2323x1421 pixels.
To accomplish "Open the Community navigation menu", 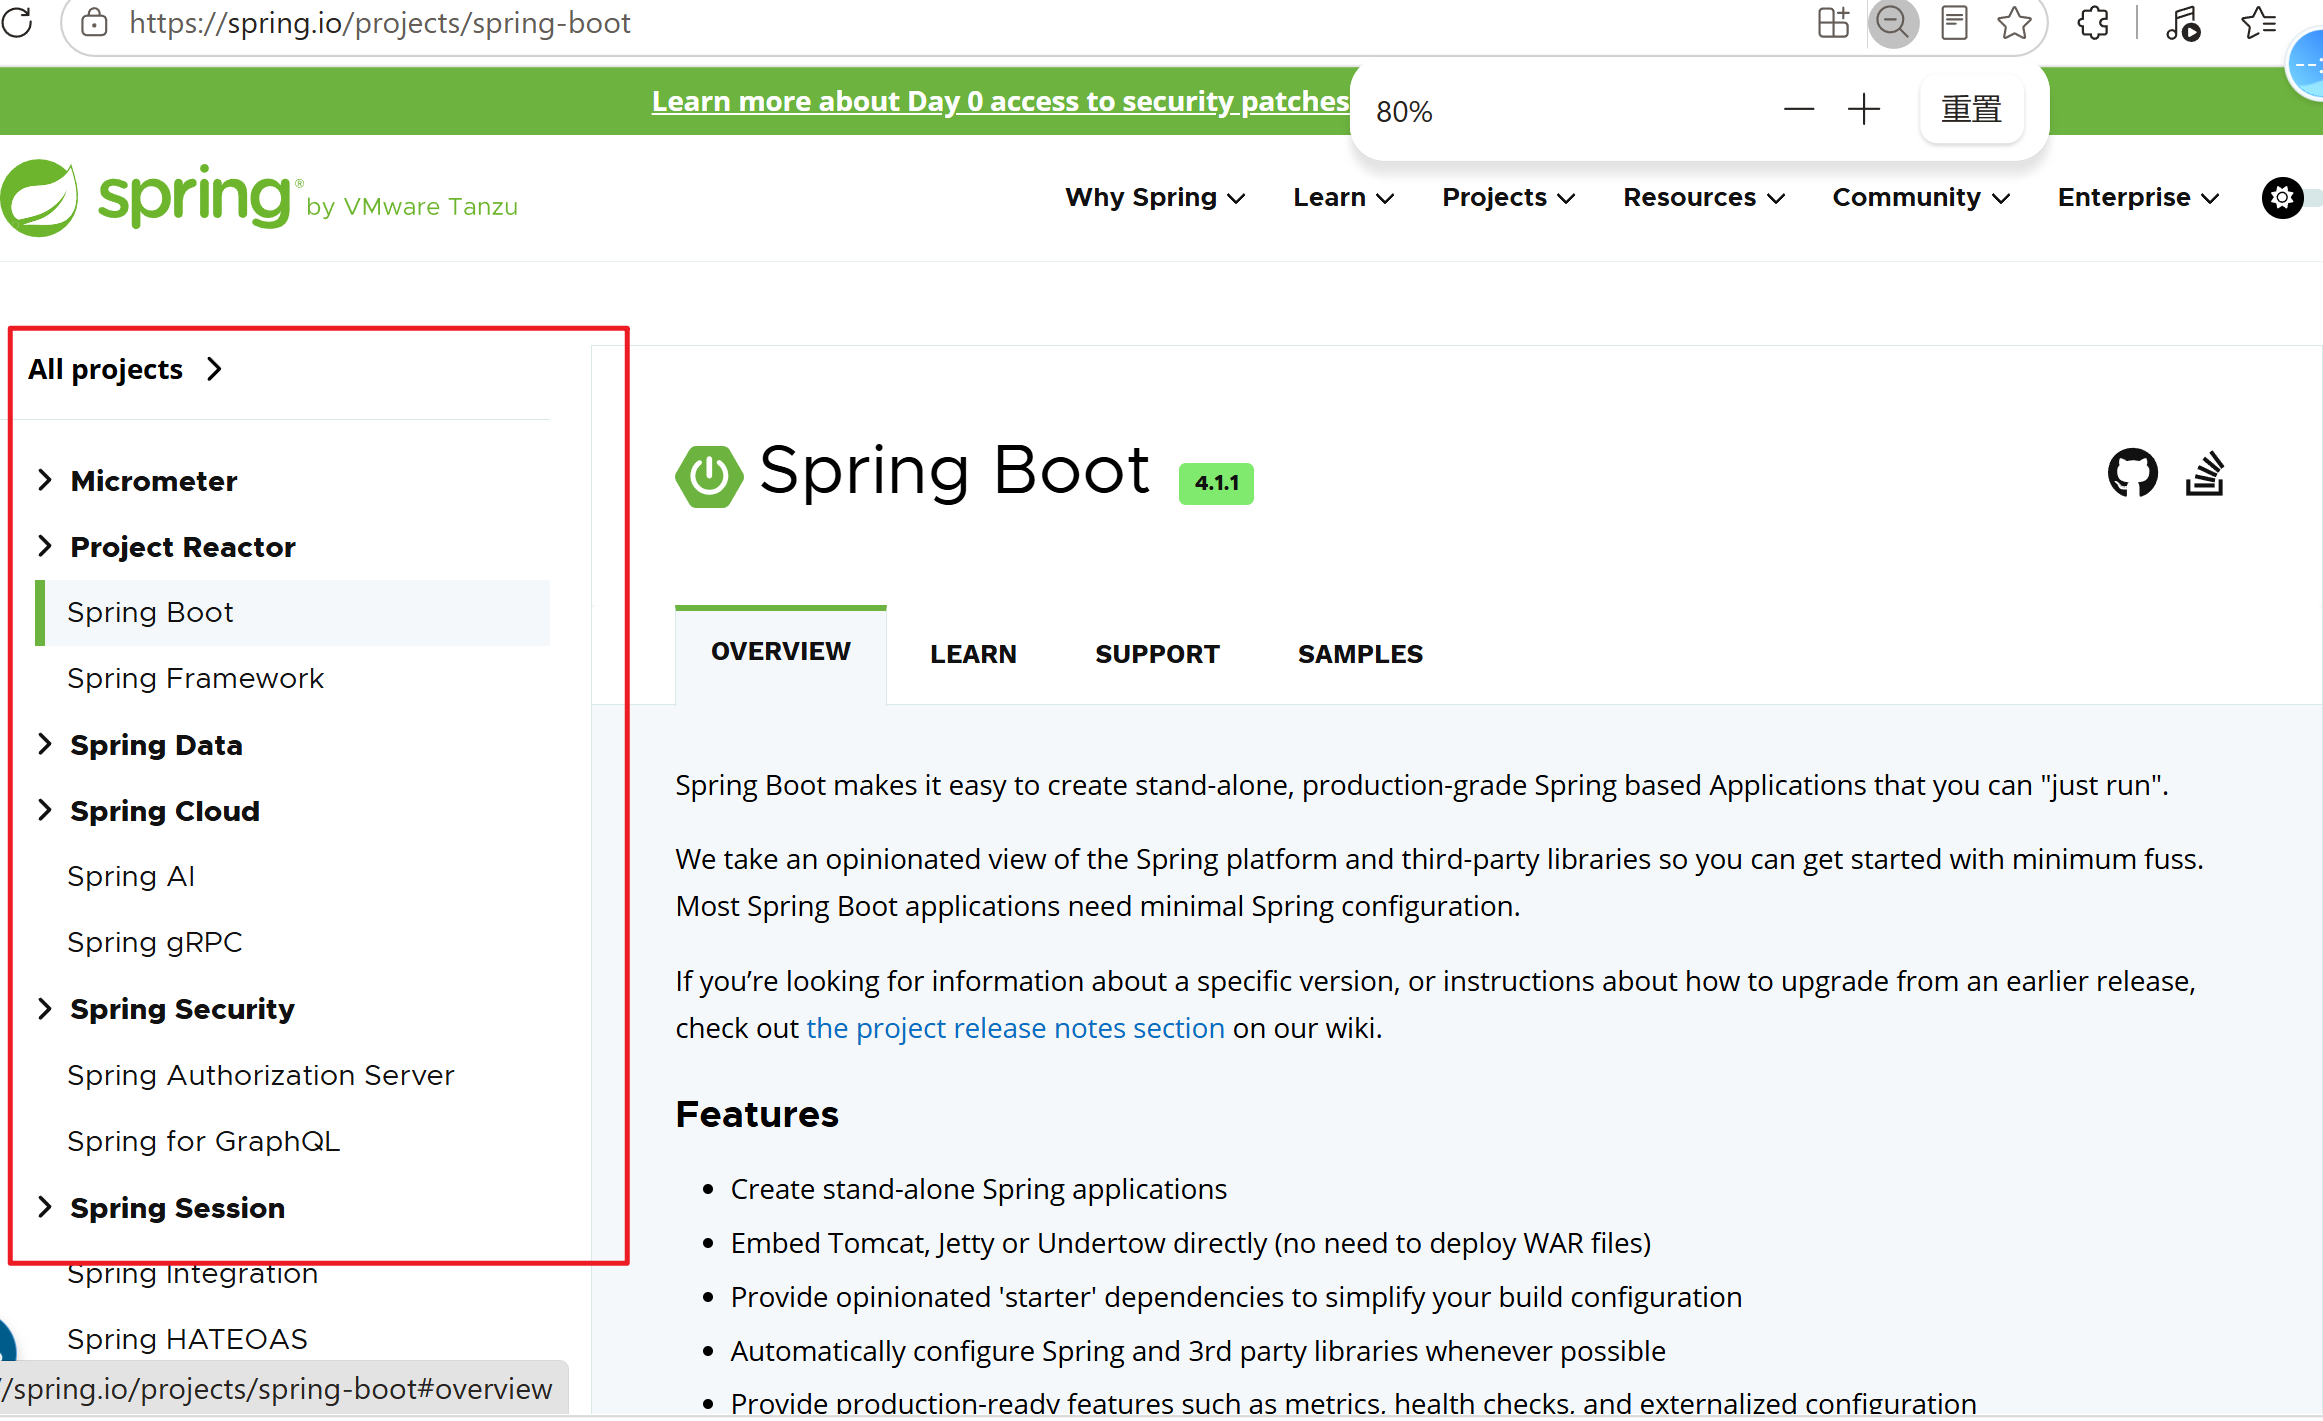I will [1920, 198].
